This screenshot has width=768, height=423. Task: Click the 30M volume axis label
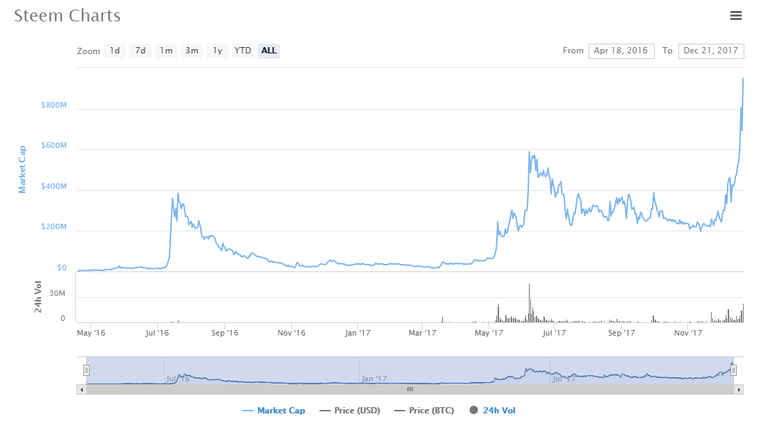pyautogui.click(x=57, y=293)
